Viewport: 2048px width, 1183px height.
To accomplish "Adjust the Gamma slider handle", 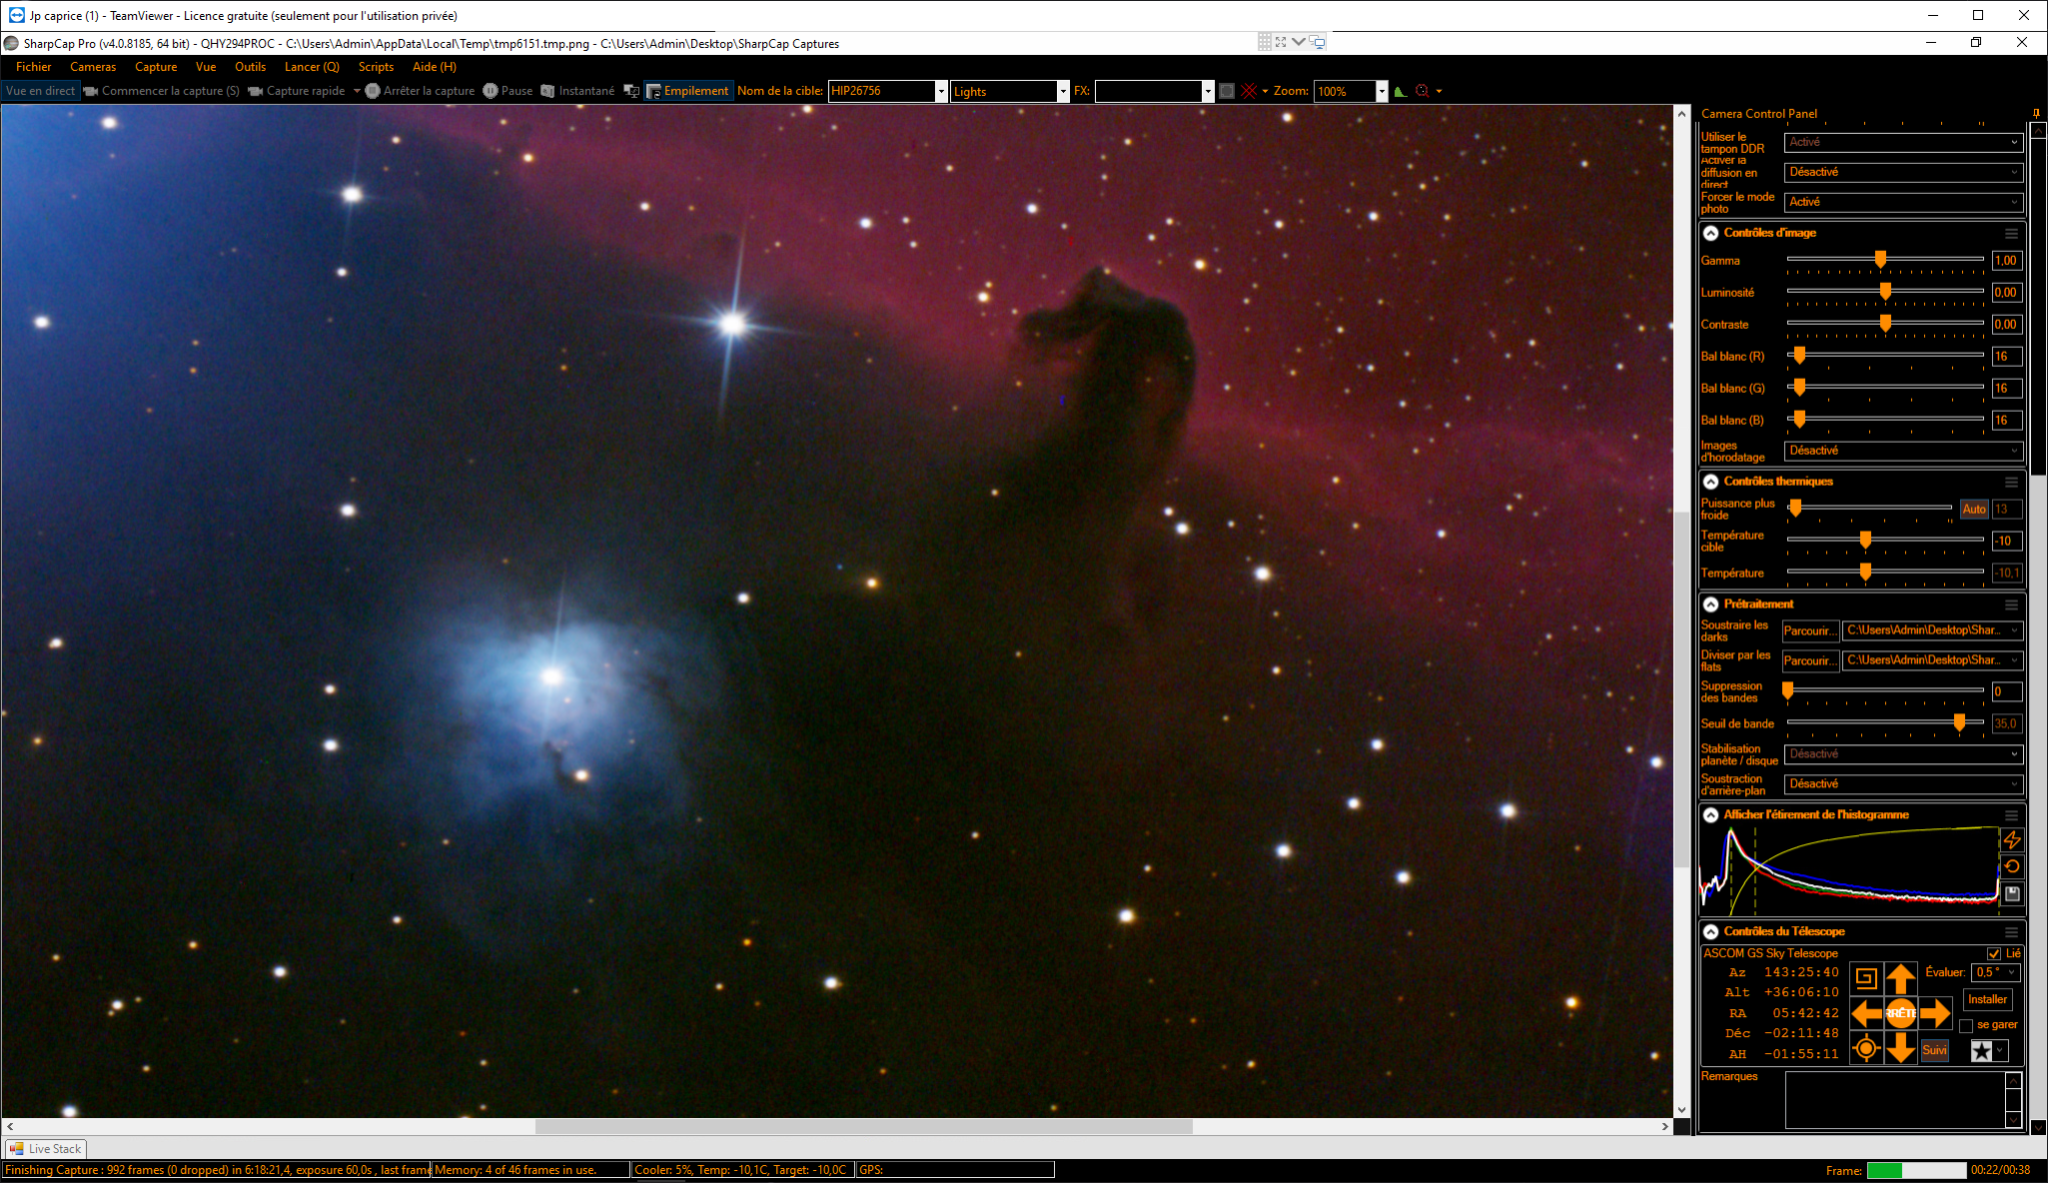I will (x=1880, y=260).
